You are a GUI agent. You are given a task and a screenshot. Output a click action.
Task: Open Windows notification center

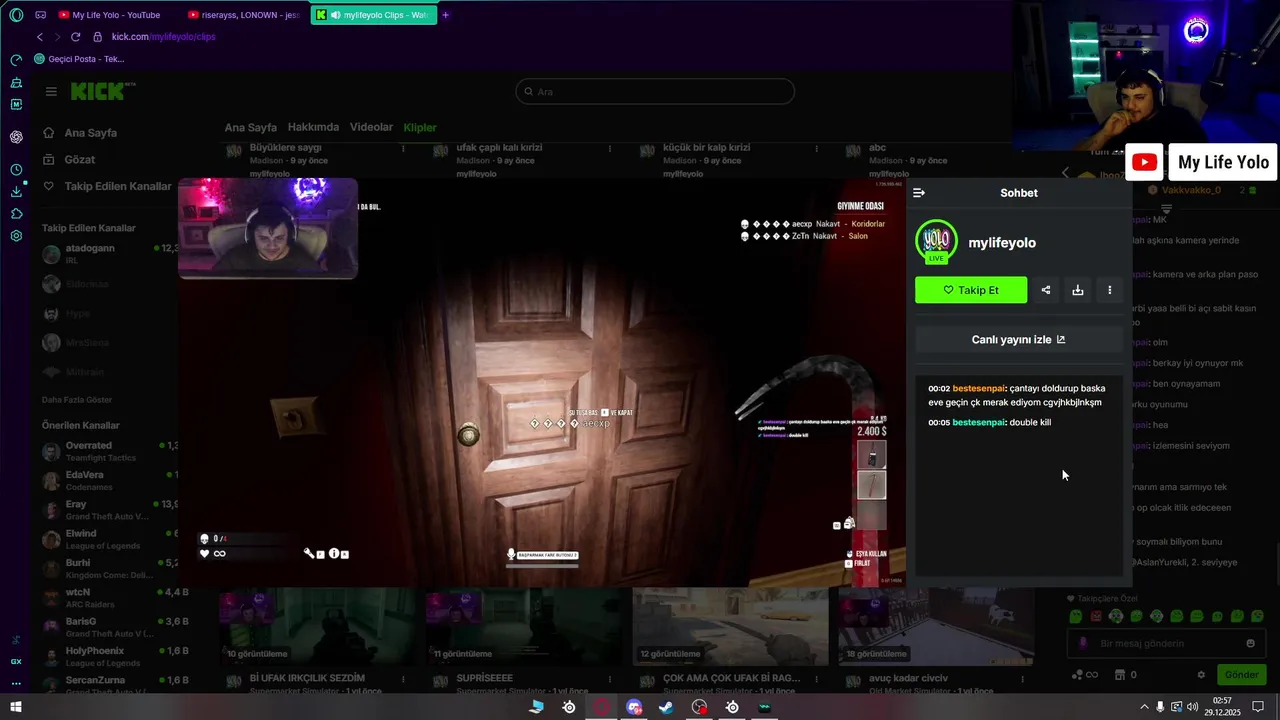(1258, 707)
